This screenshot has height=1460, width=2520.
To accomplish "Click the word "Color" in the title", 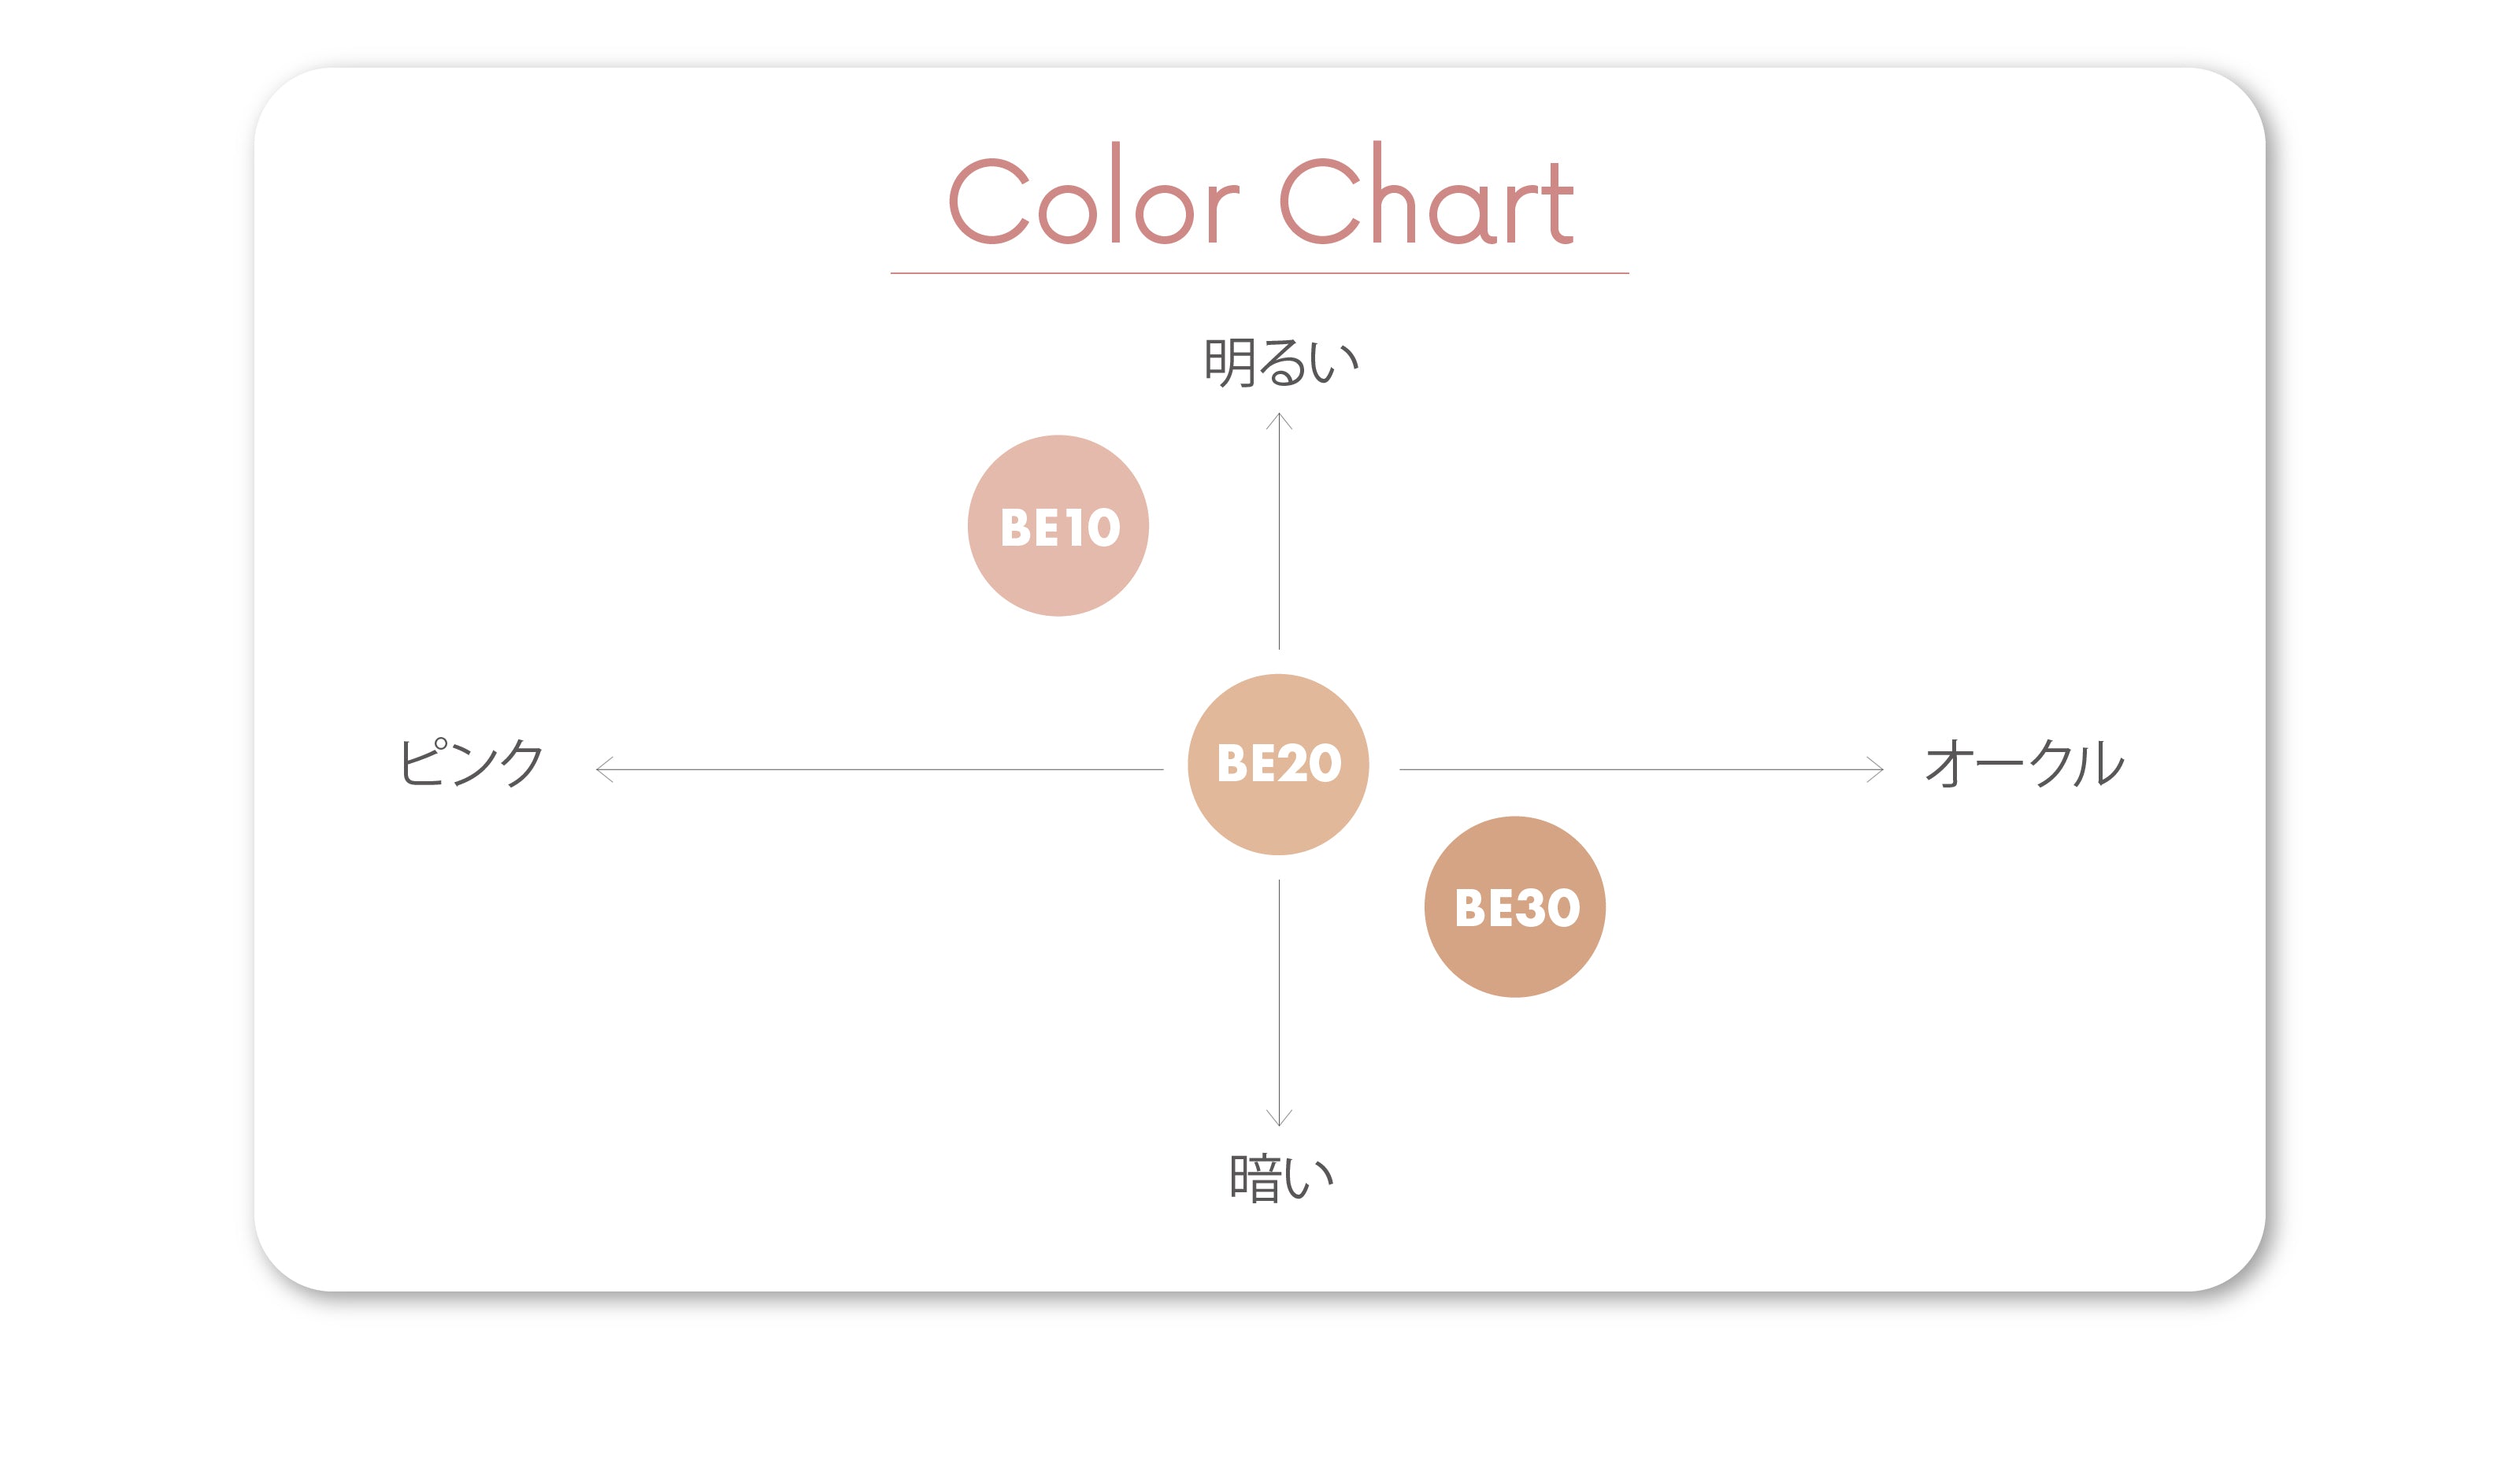I will tap(1093, 198).
